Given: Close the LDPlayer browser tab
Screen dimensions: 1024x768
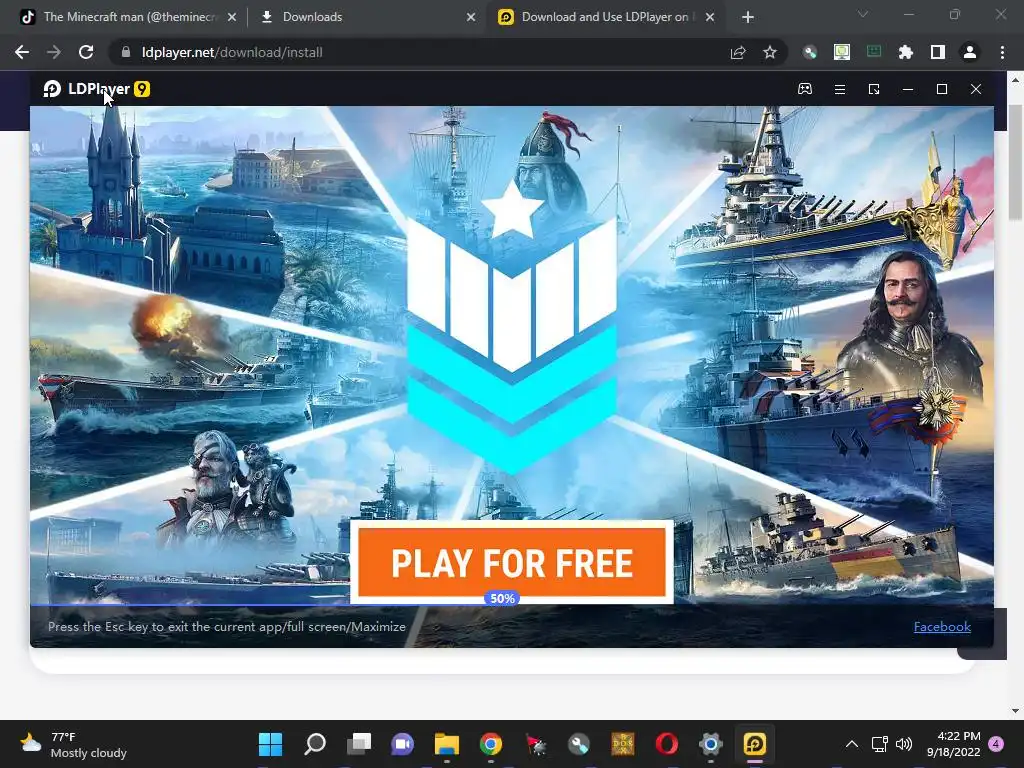Looking at the screenshot, I should point(710,18).
